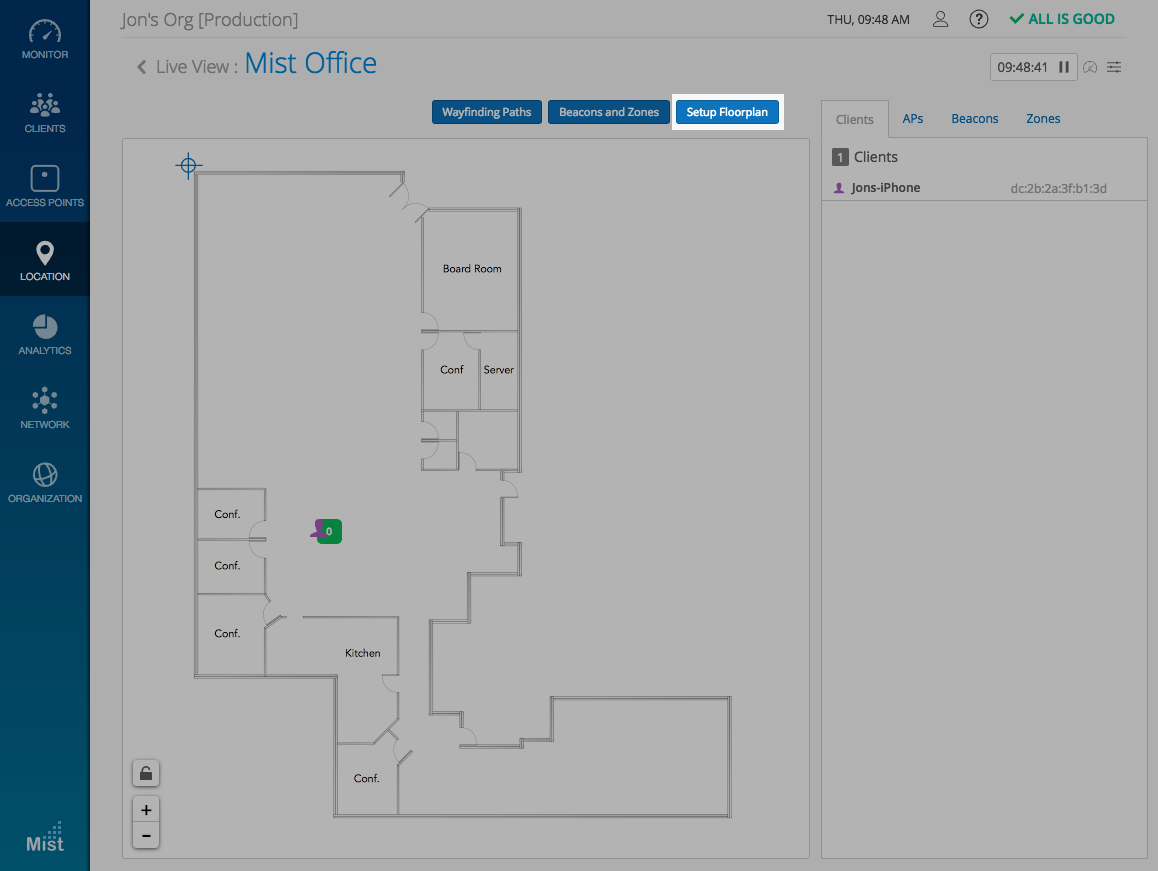Open Analytics from the sidebar
Image resolution: width=1158 pixels, height=871 pixels.
point(44,334)
